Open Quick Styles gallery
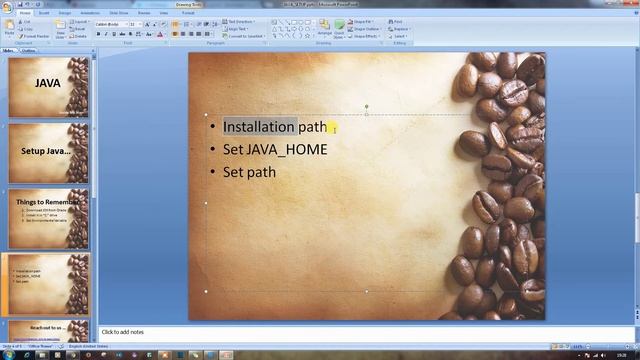This screenshot has width=640, height=360. tap(339, 29)
